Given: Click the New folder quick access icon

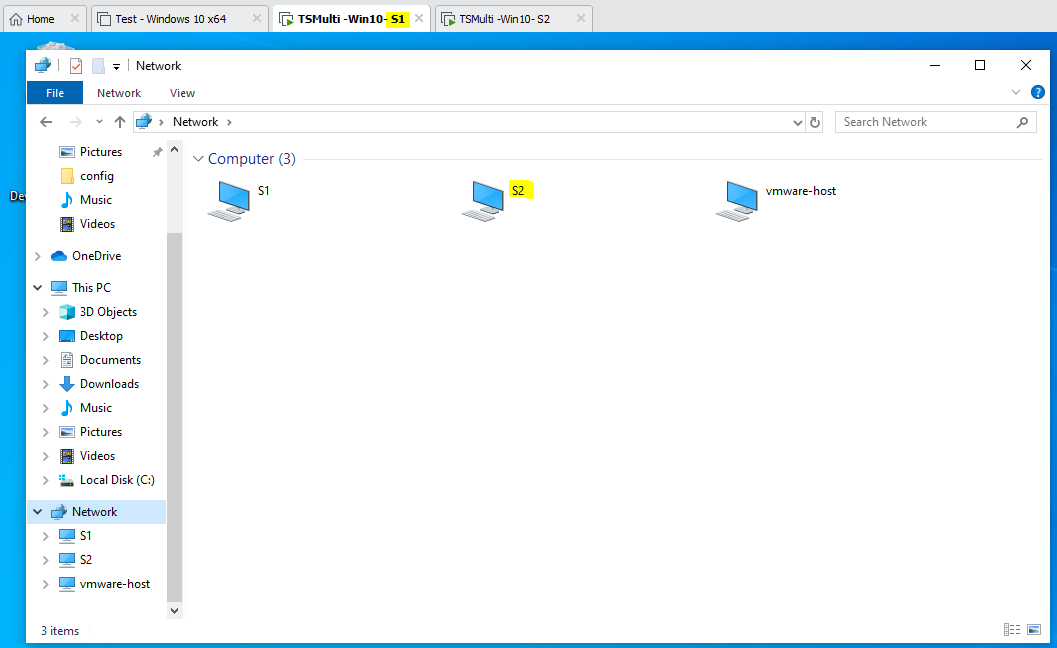Looking at the screenshot, I should [98, 65].
